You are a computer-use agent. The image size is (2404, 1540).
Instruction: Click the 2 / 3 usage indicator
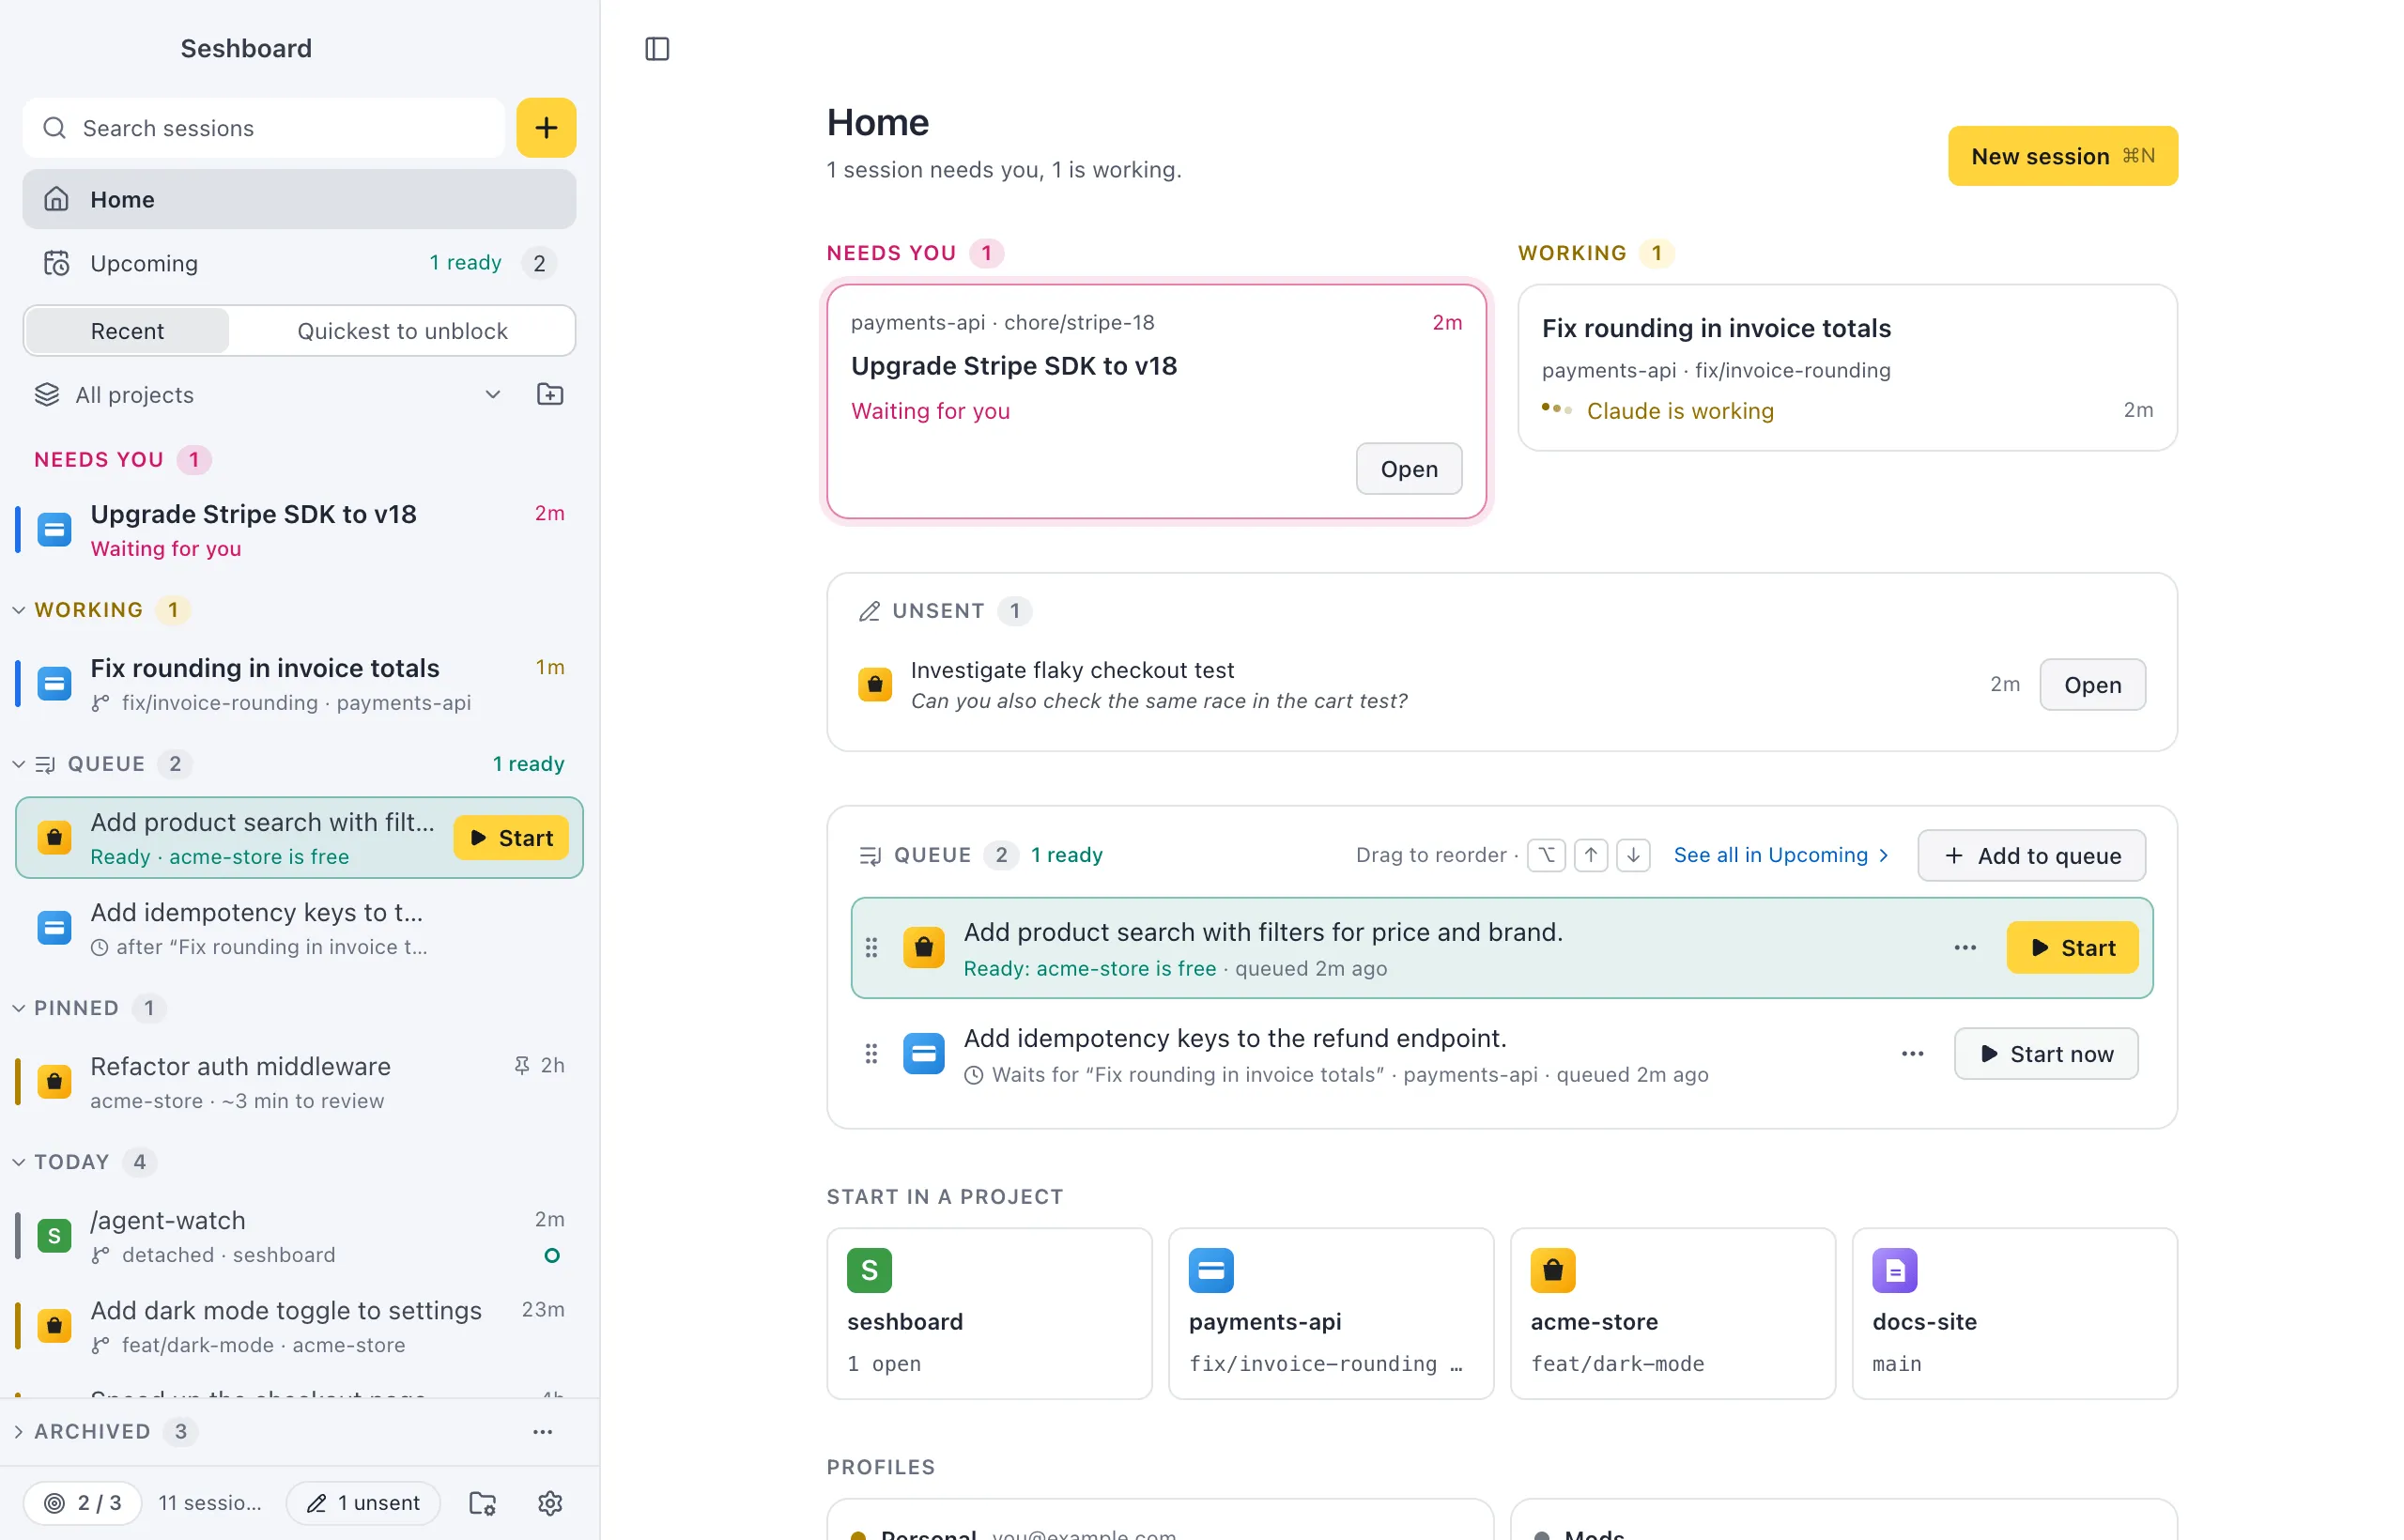pos(83,1502)
